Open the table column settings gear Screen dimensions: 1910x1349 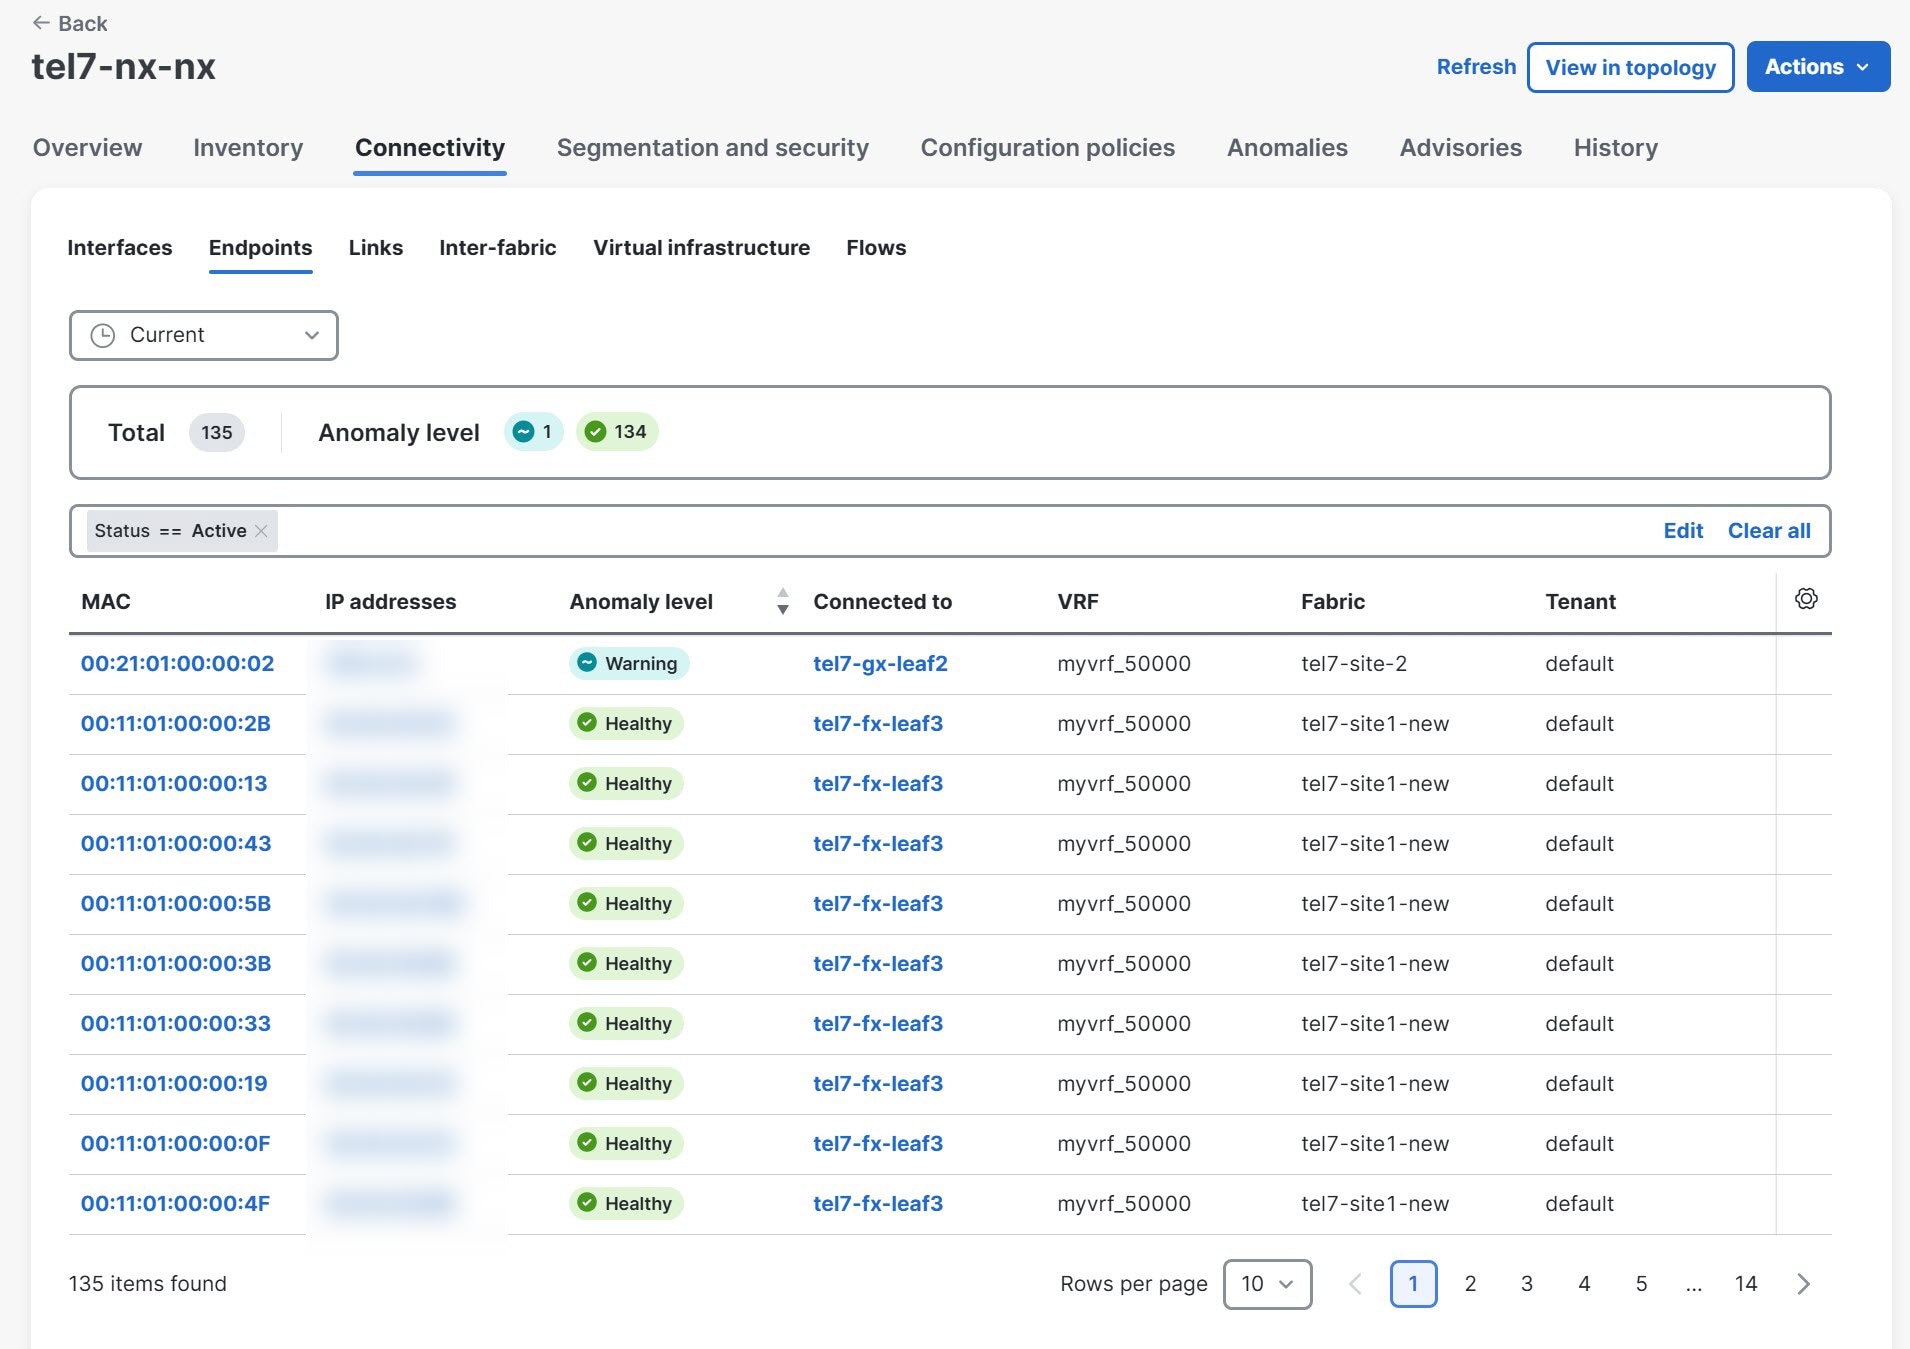point(1806,599)
